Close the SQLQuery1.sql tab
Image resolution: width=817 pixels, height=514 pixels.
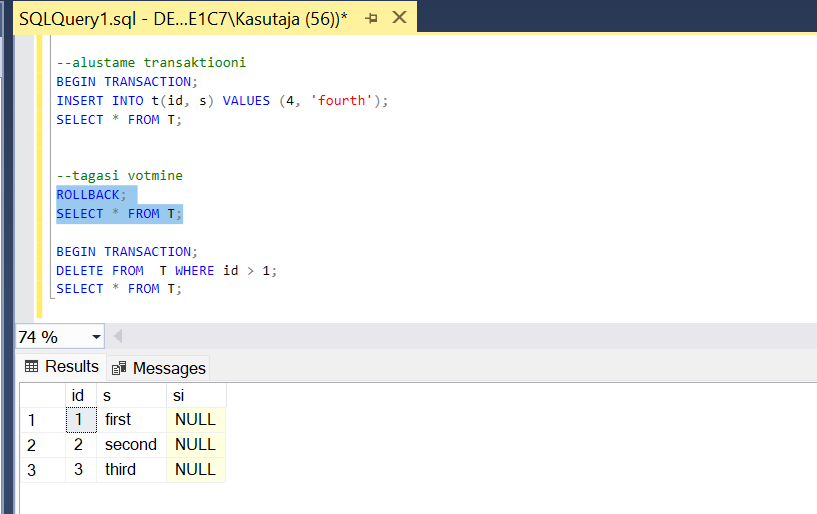399,18
